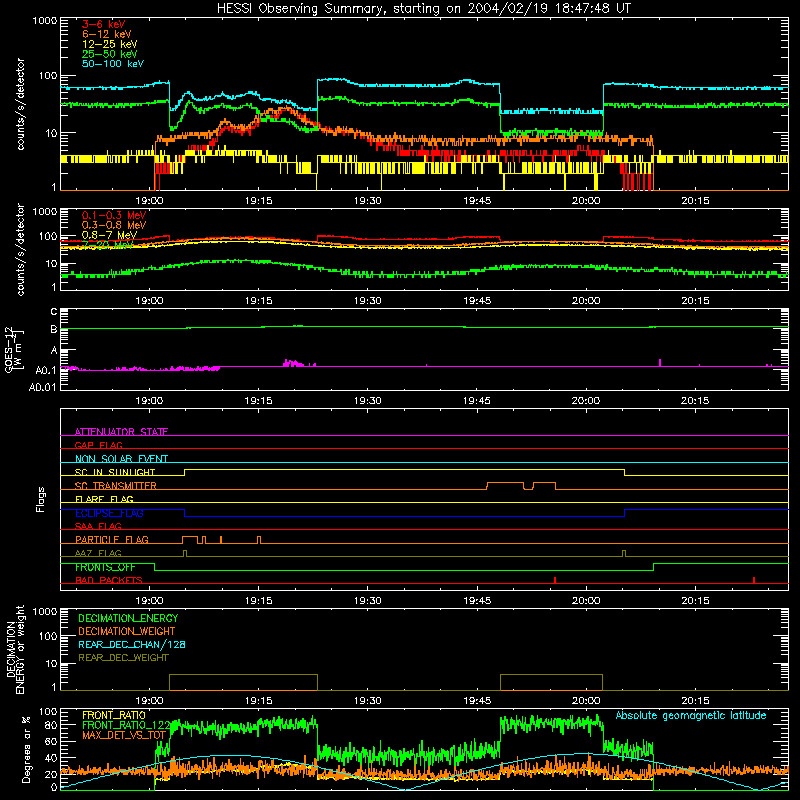Click the magenta GOES spike just after 20:08
The height and width of the screenshot is (800, 800).
pyautogui.click(x=660, y=363)
